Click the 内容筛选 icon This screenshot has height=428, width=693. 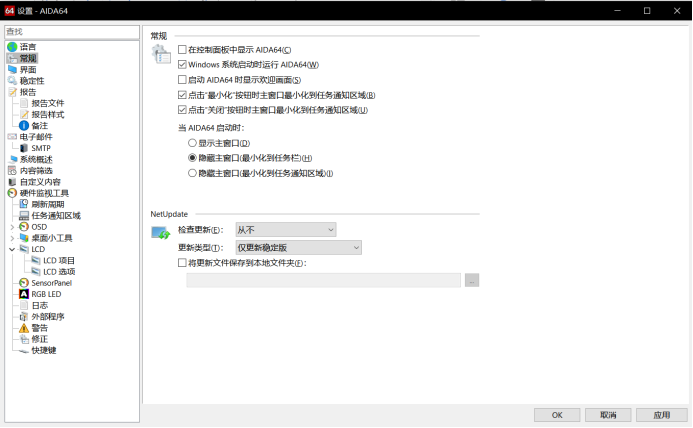tap(12, 171)
